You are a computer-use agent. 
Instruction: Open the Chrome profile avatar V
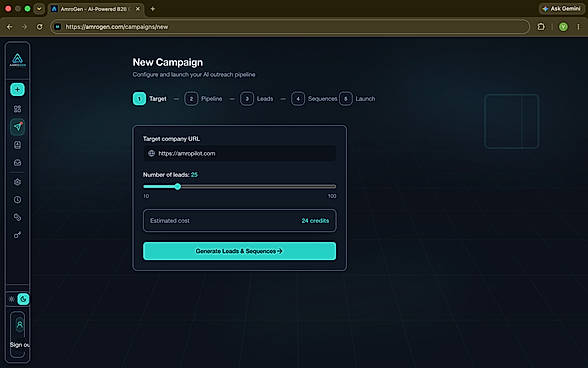tap(563, 27)
